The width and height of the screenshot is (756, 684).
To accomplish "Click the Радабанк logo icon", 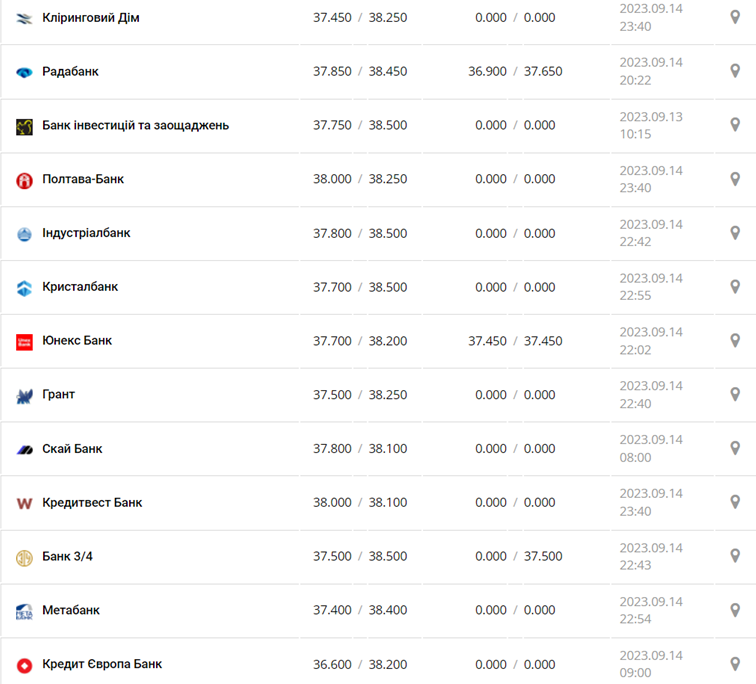I will click(25, 72).
